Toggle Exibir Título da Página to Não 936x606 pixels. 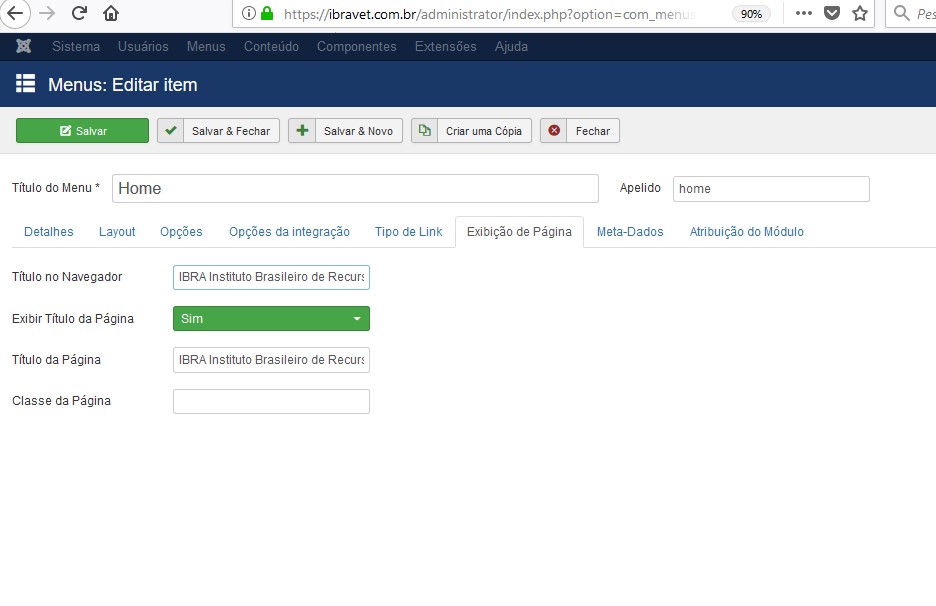[271, 318]
